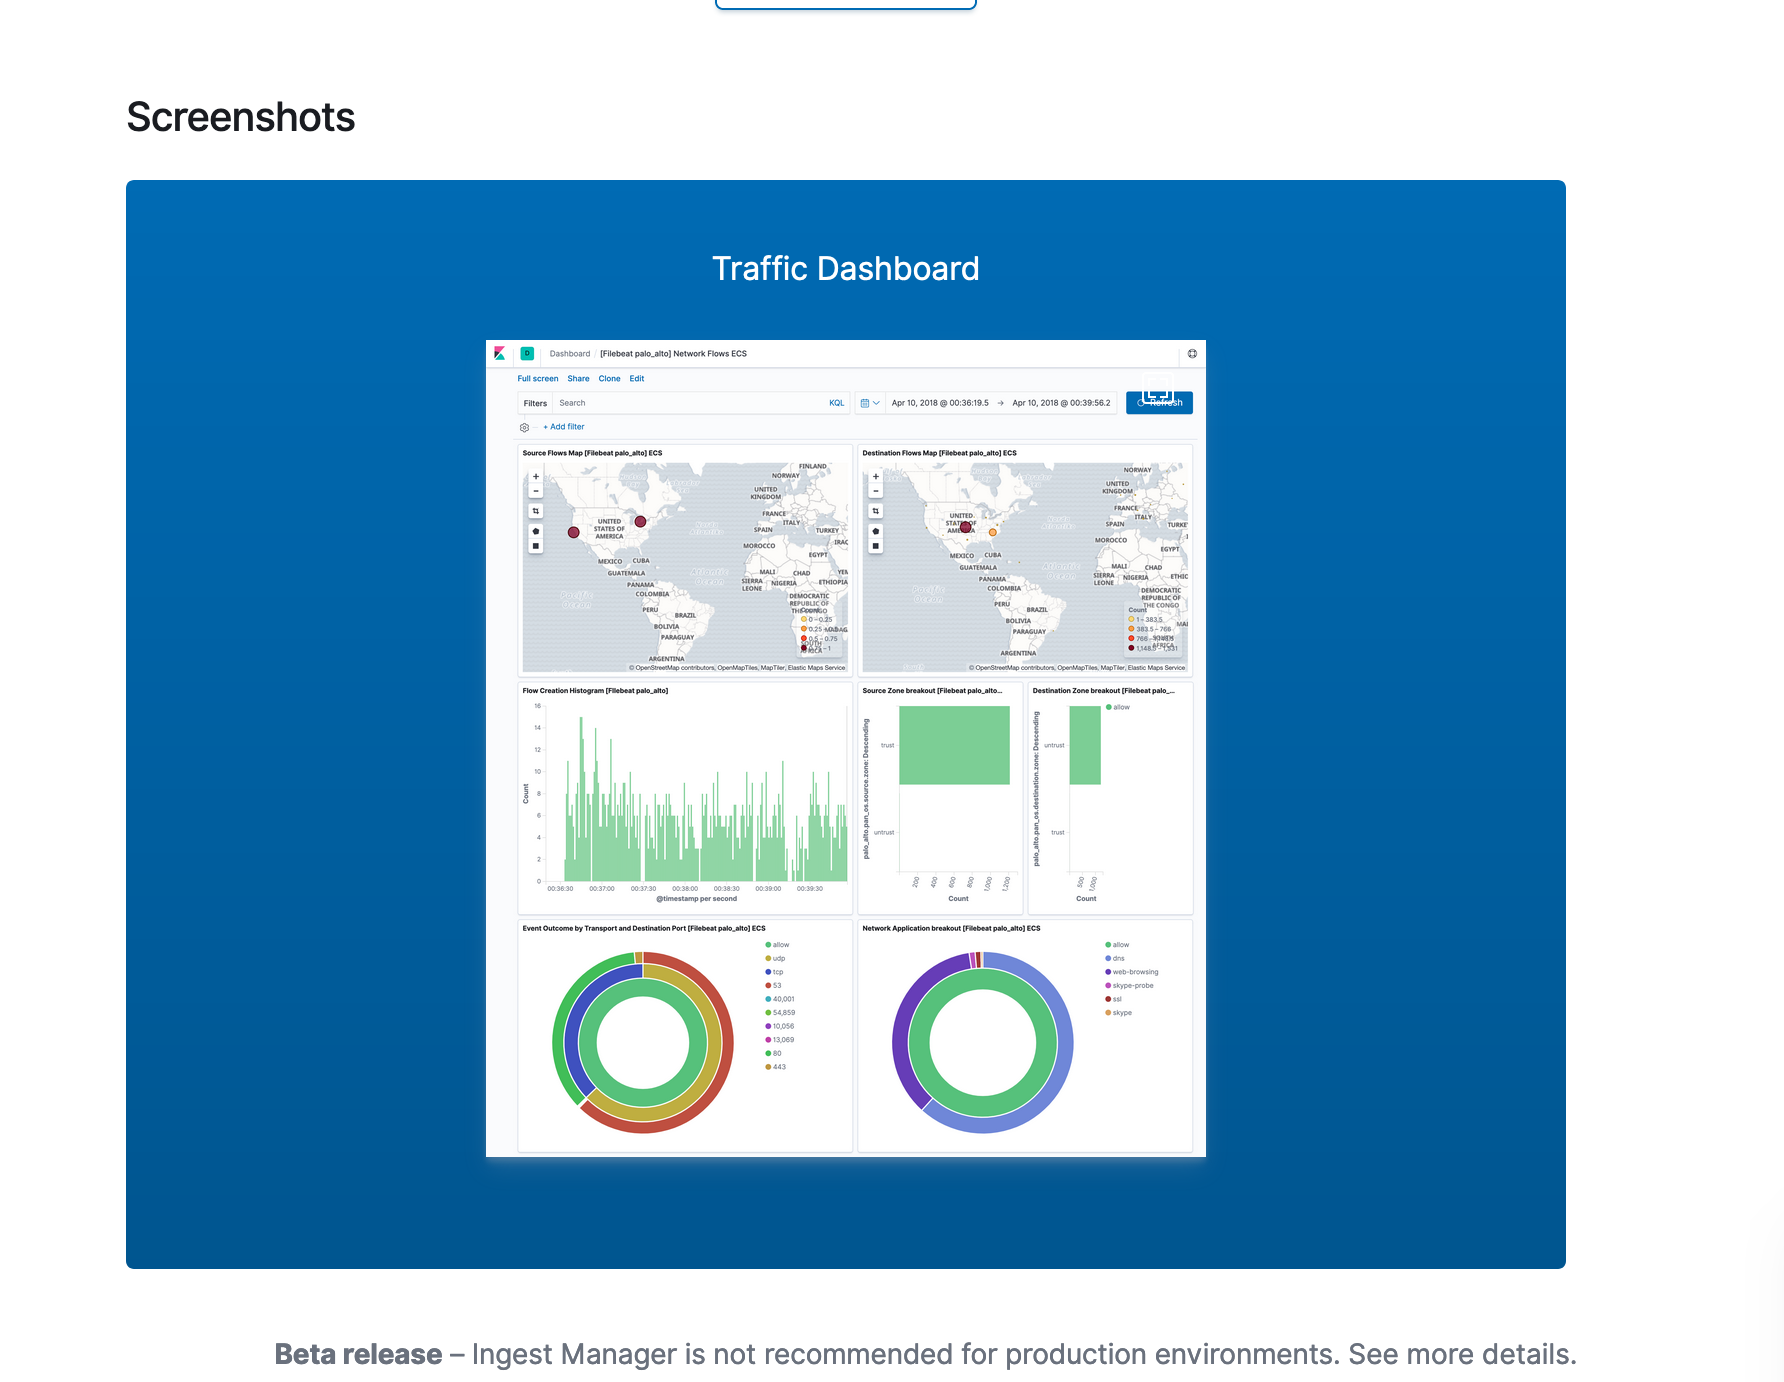Screen dimensions: 1784x1382
Task: Toggle web-browsing legend in Network Application chart
Action: (1132, 972)
